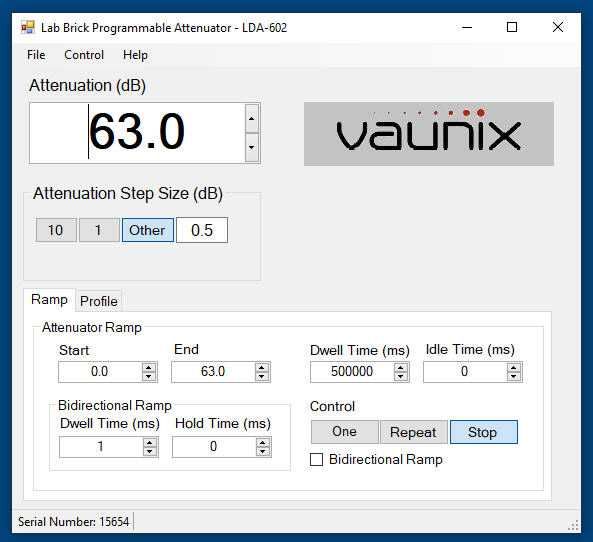Decrease attenuation with the down arrow
The height and width of the screenshot is (542, 593).
click(251, 148)
